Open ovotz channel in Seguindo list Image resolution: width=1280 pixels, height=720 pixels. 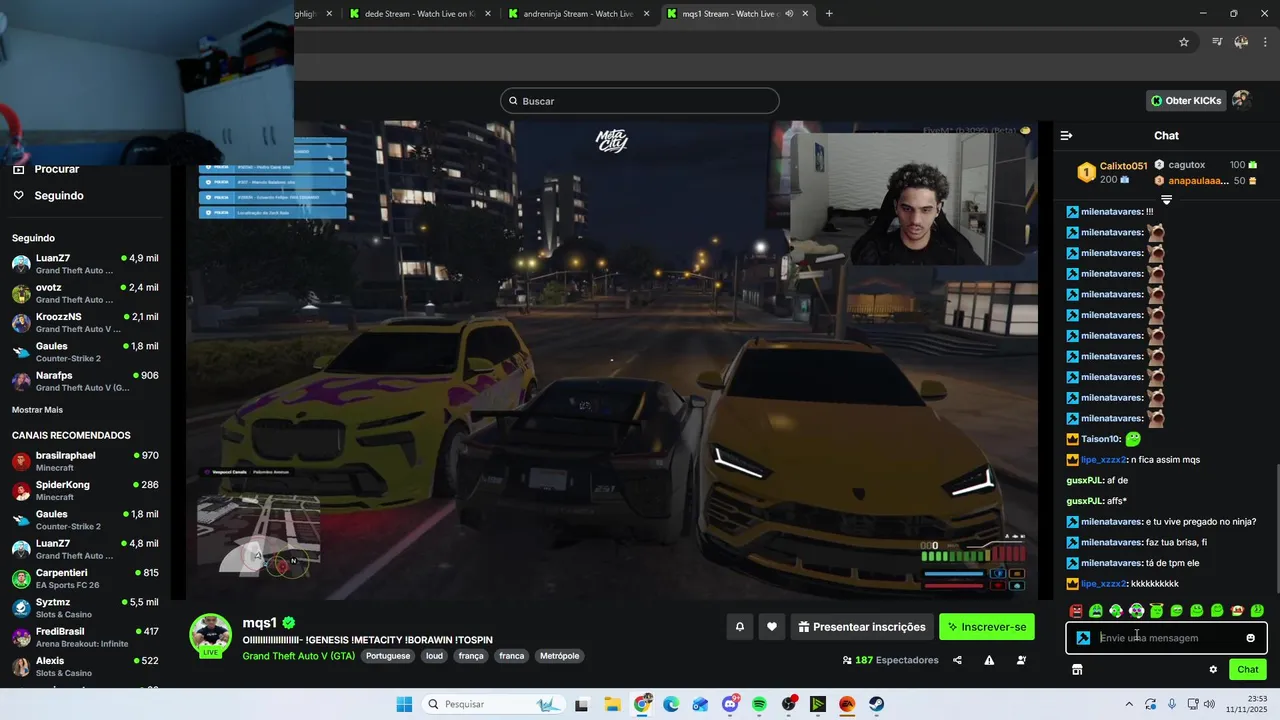click(x=85, y=293)
